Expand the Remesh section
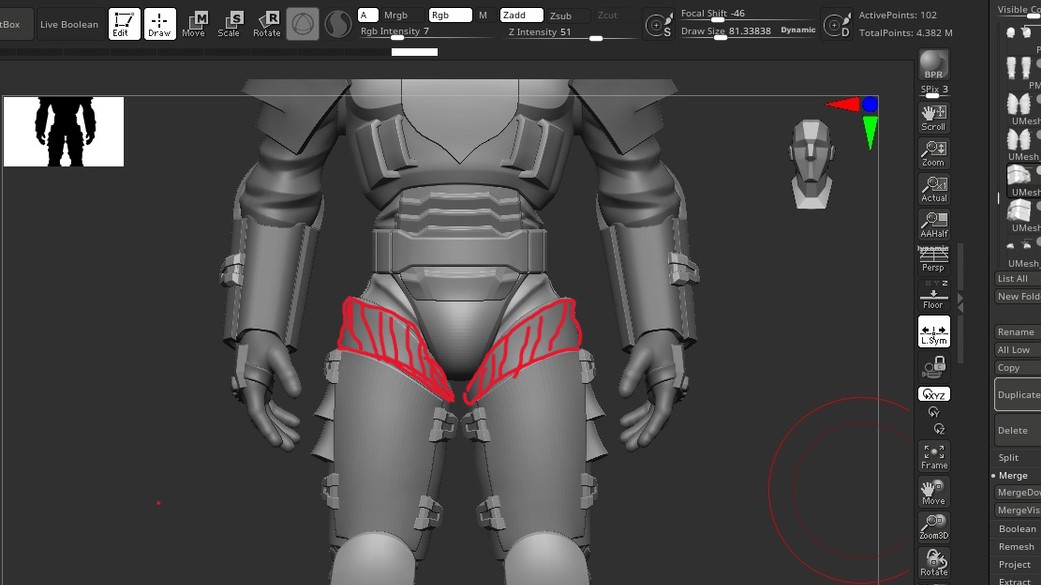Screen dimensions: 1041x585 [1016, 546]
